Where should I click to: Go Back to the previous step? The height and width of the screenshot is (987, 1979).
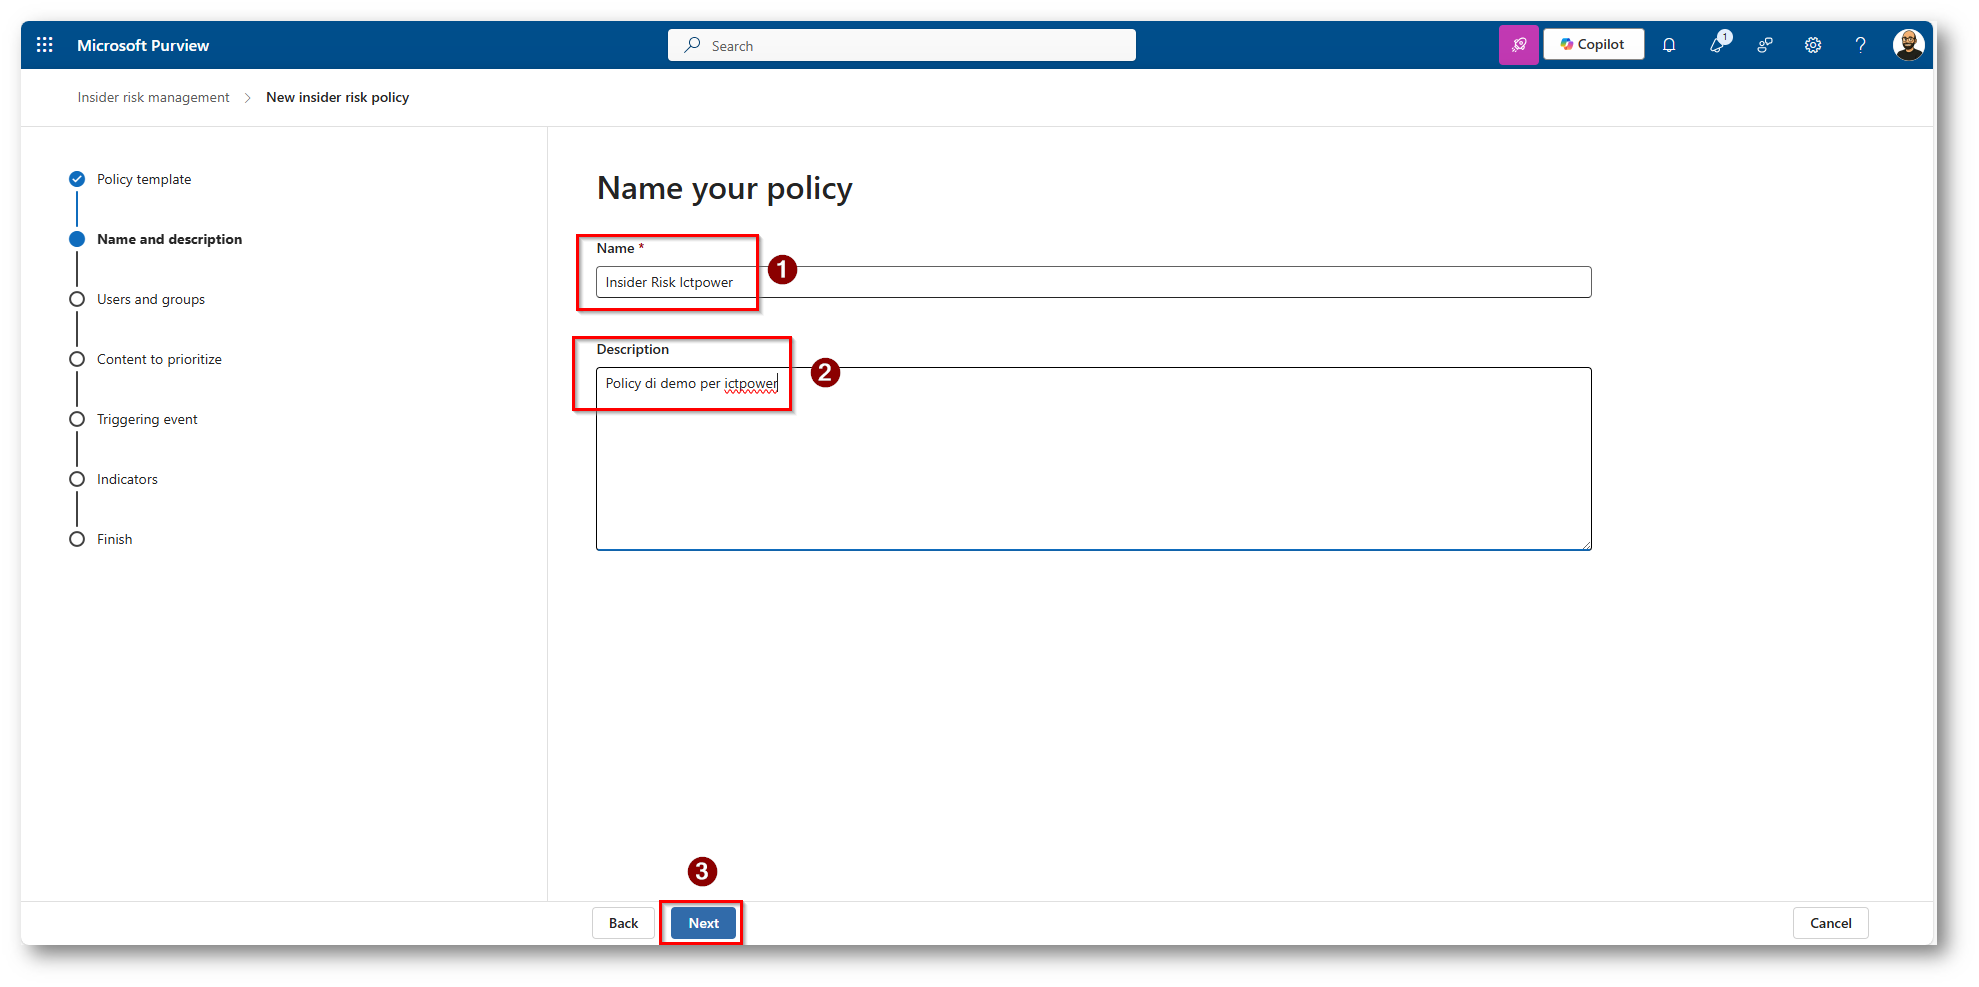(623, 923)
